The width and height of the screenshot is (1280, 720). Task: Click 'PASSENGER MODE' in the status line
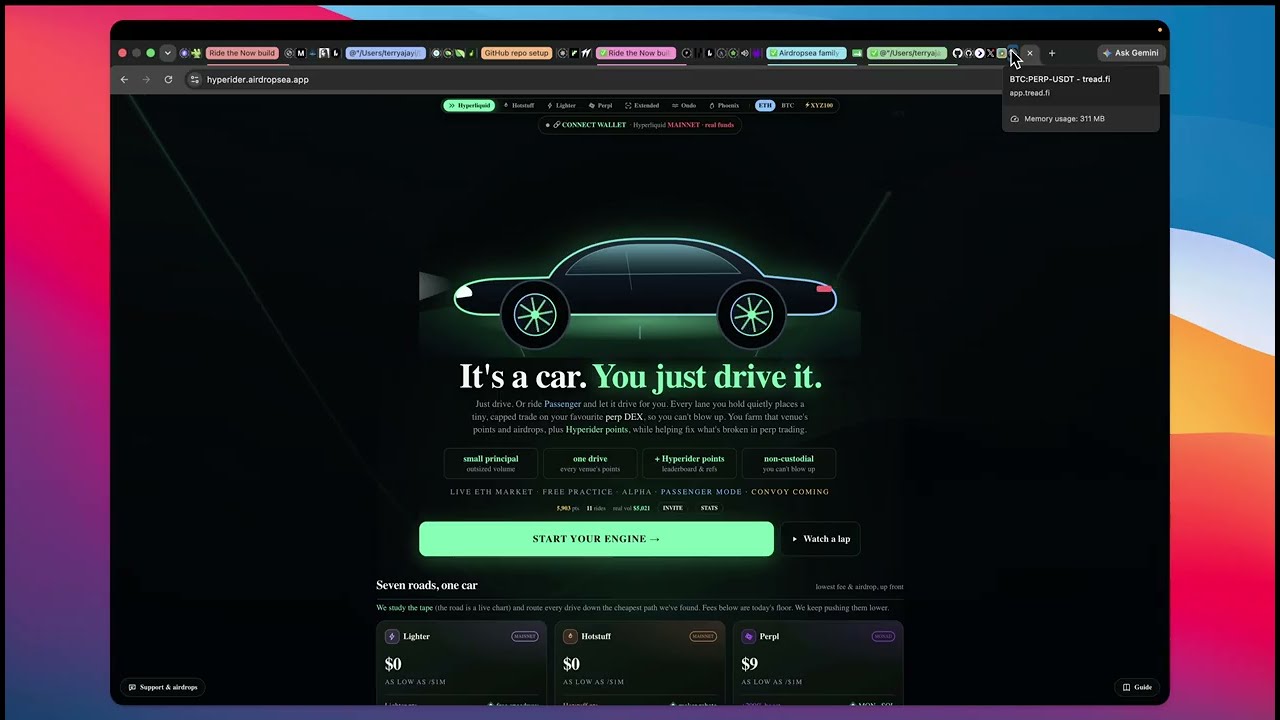[701, 492]
